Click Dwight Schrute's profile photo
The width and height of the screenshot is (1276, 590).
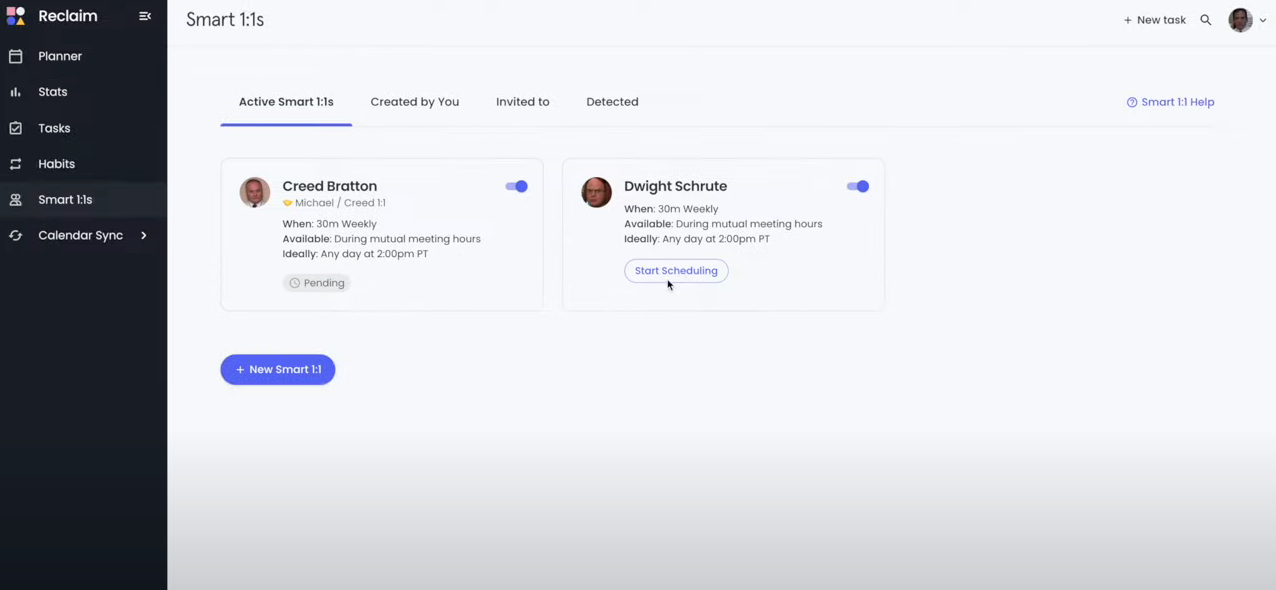(x=597, y=192)
